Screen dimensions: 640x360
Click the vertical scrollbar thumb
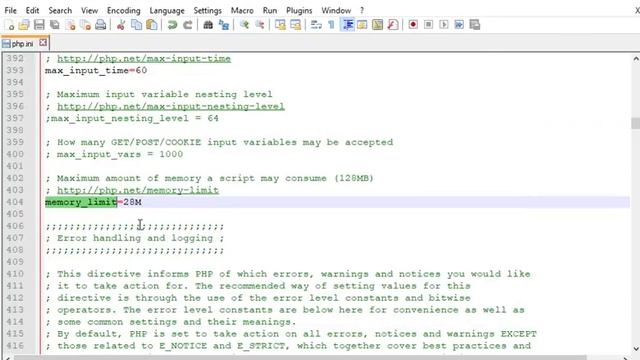(635, 123)
